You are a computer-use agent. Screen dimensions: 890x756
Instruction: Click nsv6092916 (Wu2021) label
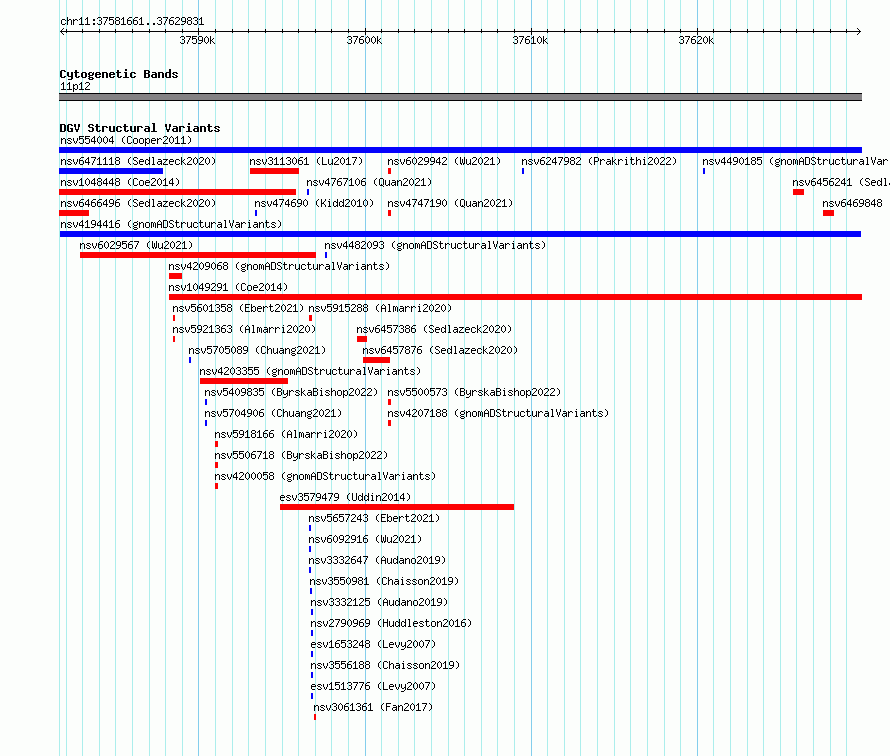(x=366, y=539)
